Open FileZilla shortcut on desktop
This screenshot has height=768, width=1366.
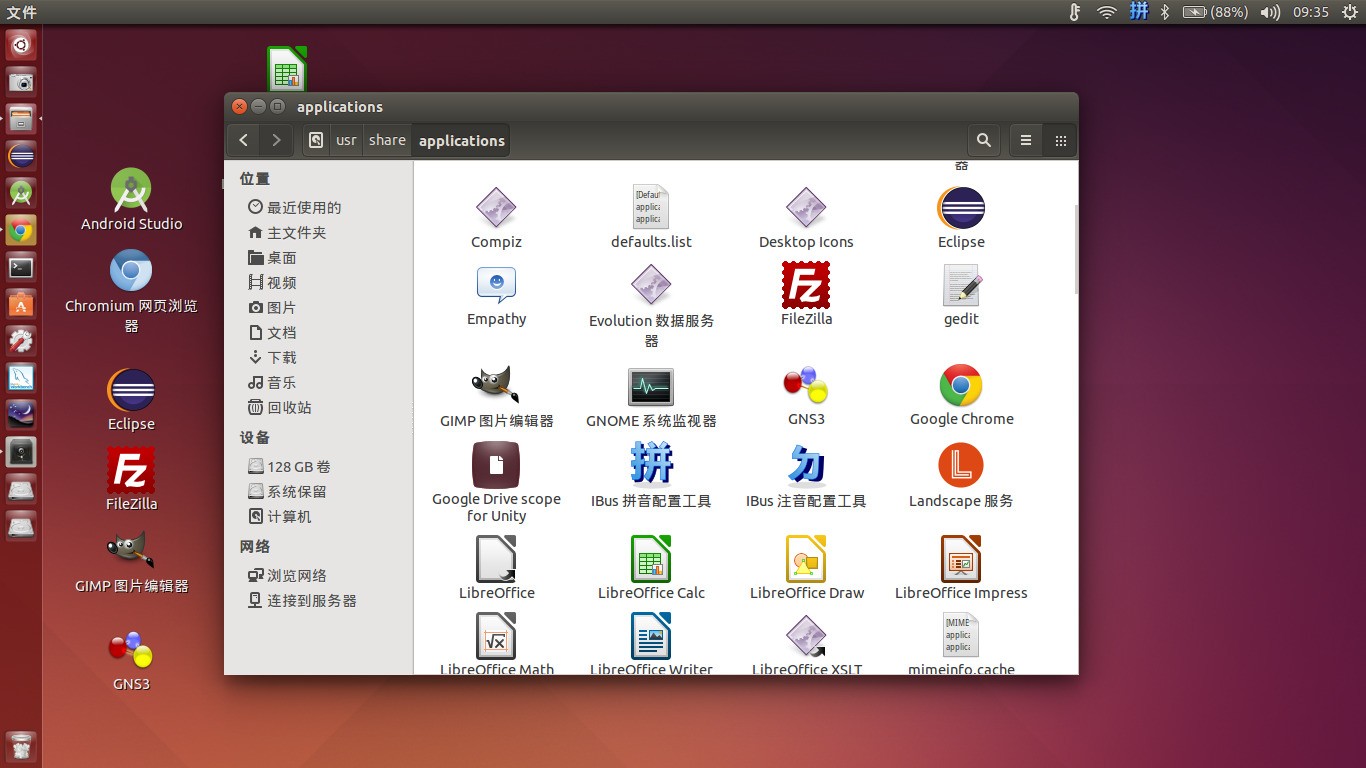click(x=131, y=479)
